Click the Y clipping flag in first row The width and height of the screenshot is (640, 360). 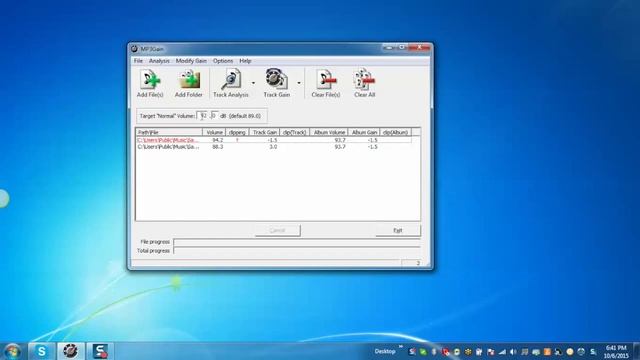(x=237, y=140)
